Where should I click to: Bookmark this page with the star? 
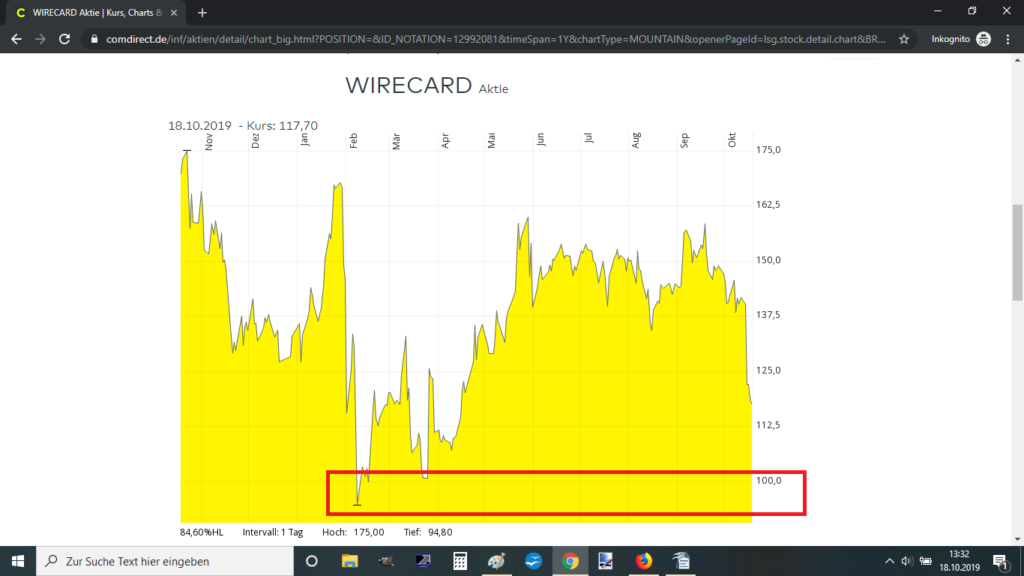(x=904, y=39)
